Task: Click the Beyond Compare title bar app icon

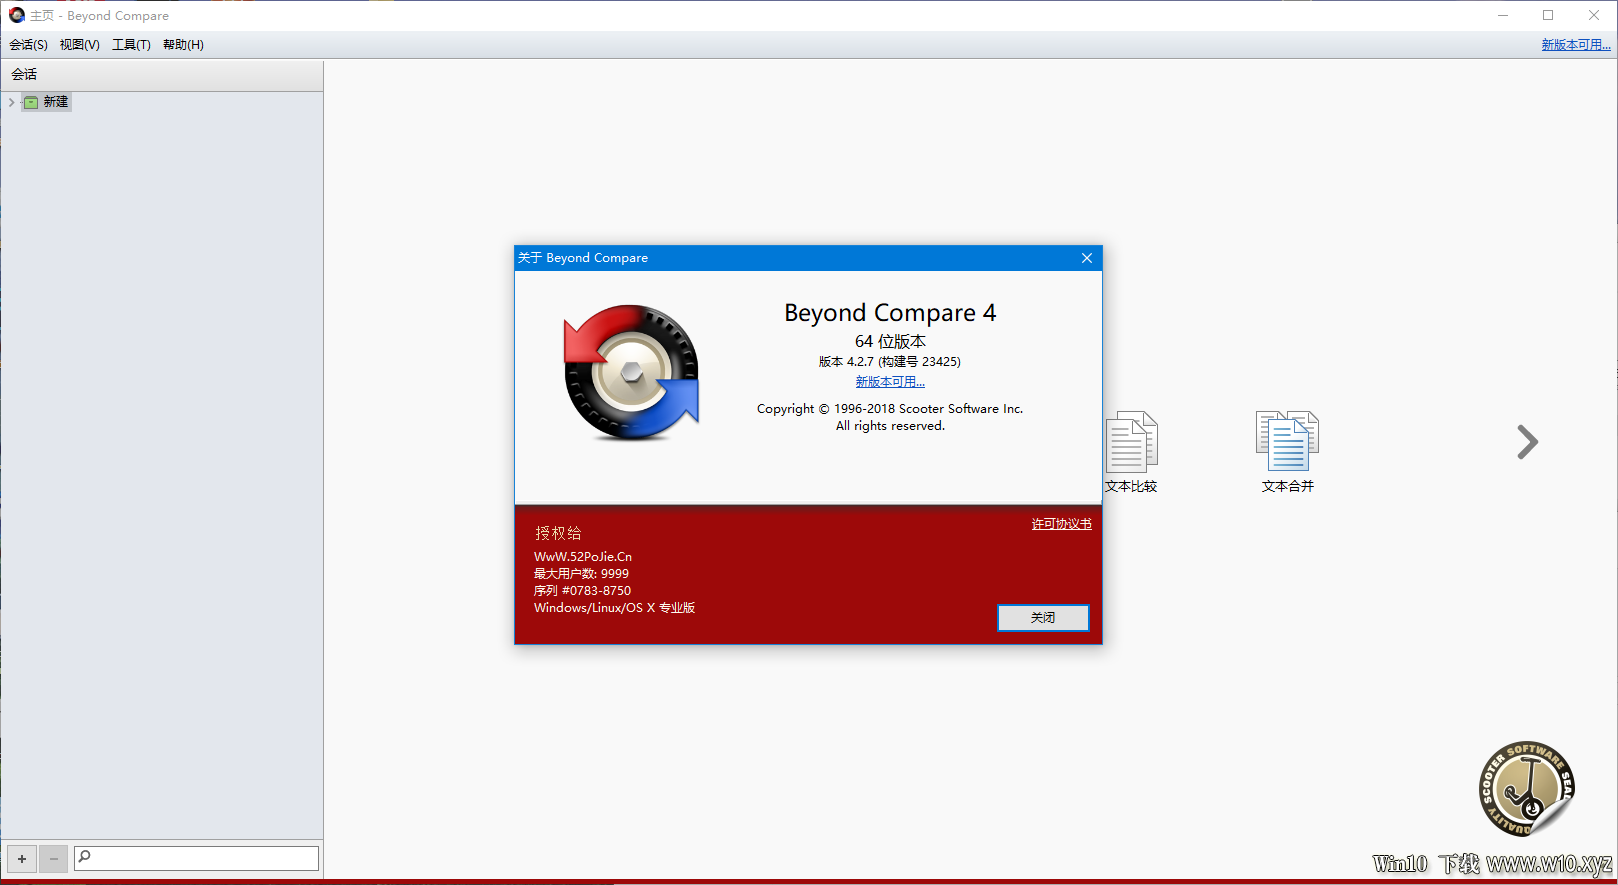Action: [16, 15]
